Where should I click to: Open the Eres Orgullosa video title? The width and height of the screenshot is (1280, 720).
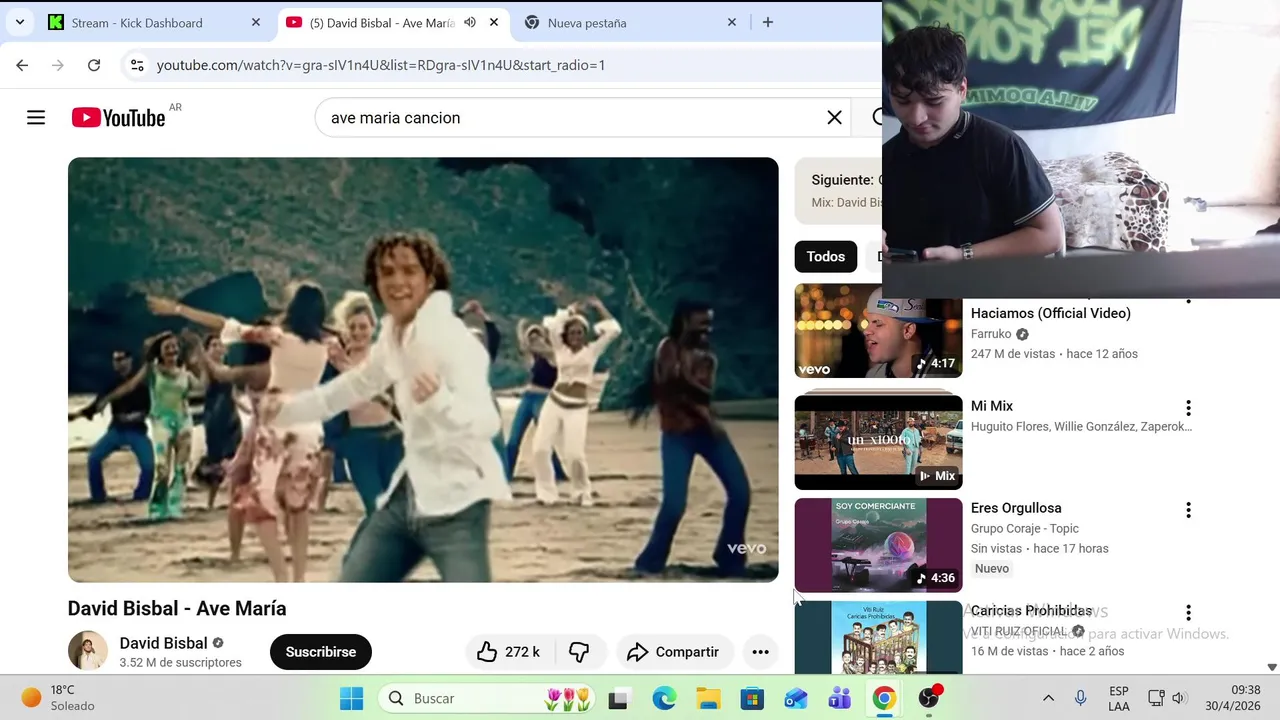(x=1016, y=508)
